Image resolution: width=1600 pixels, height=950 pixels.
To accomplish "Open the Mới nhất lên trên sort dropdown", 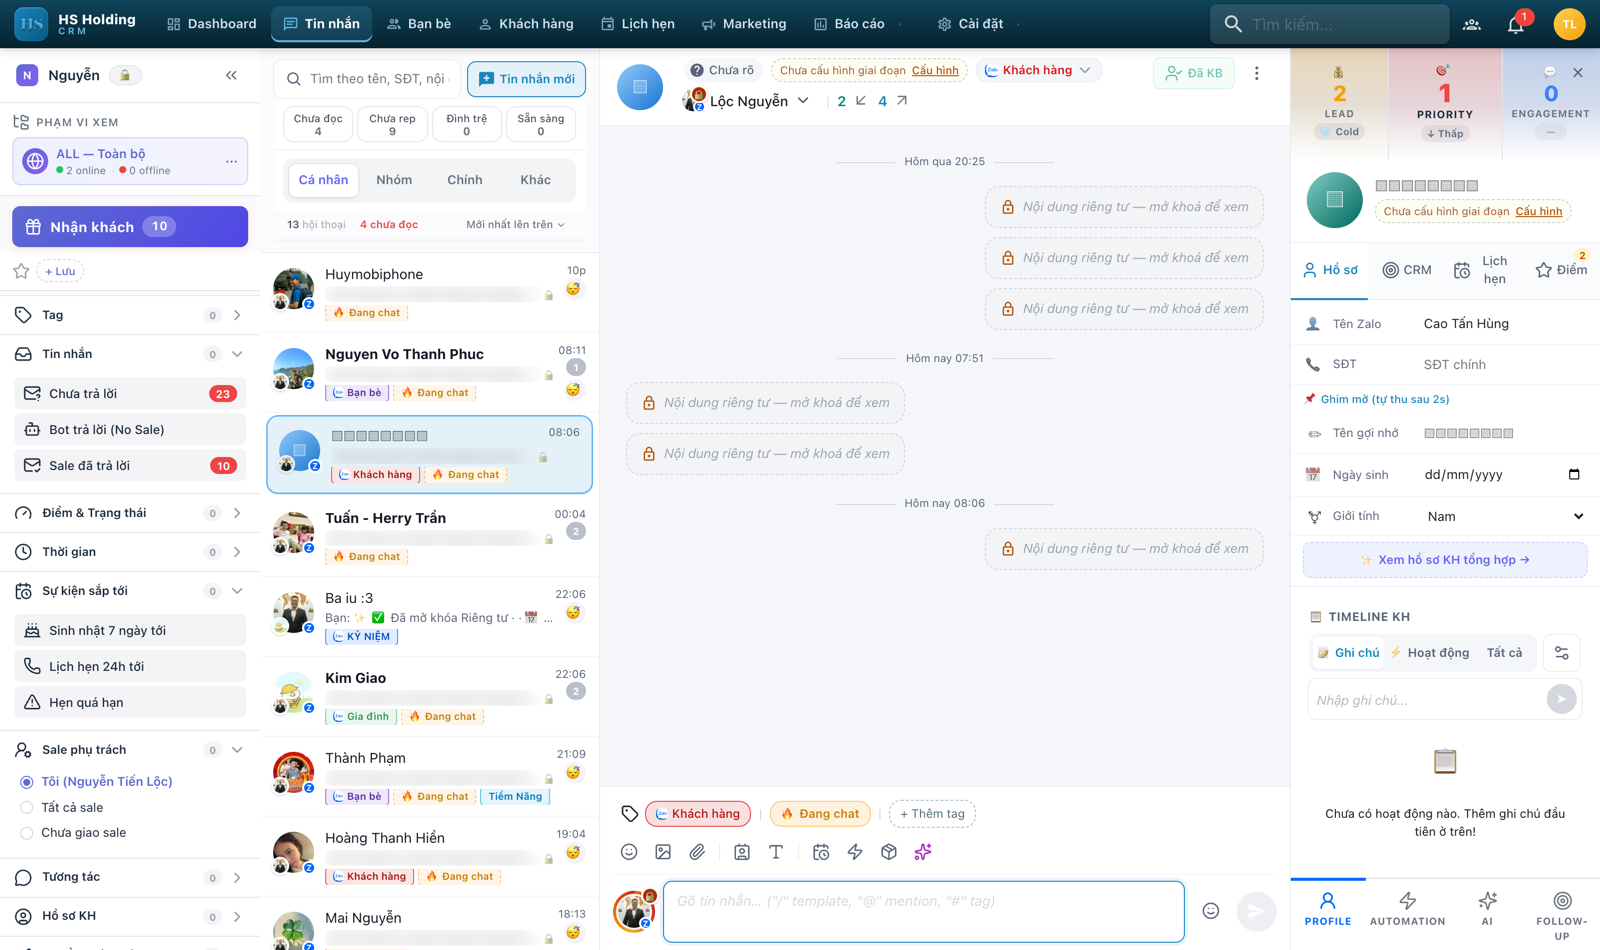I will (515, 225).
